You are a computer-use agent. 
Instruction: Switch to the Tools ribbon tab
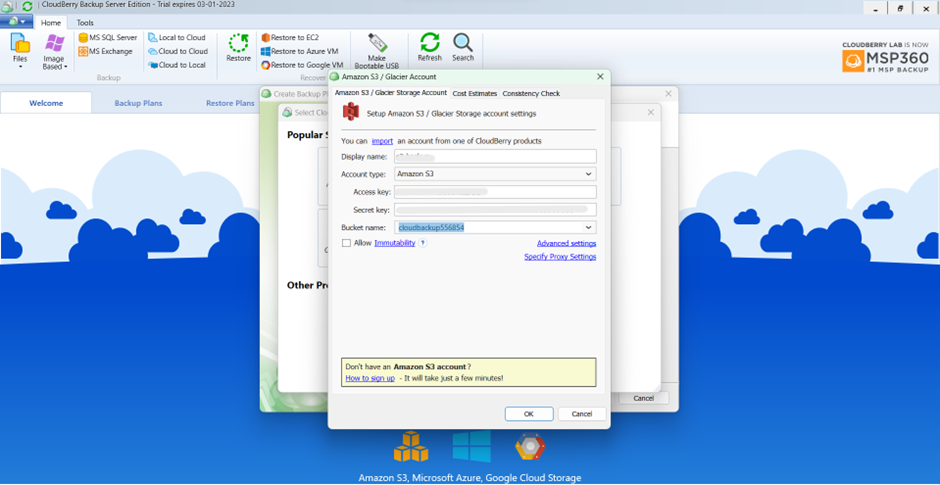pyautogui.click(x=85, y=23)
